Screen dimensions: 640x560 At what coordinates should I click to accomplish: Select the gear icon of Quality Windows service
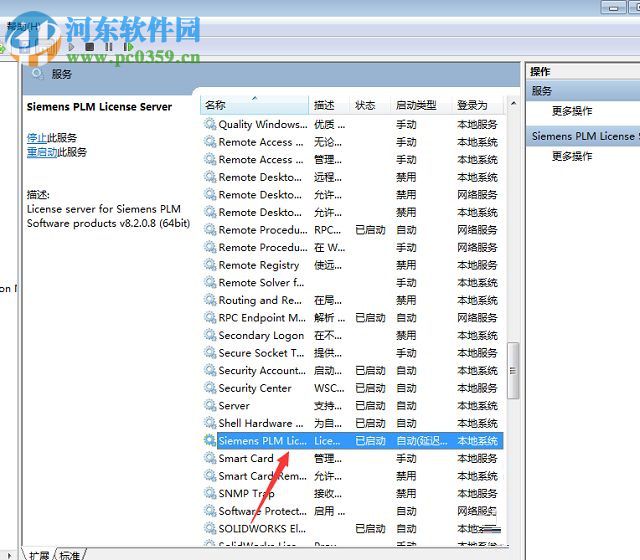[210, 124]
